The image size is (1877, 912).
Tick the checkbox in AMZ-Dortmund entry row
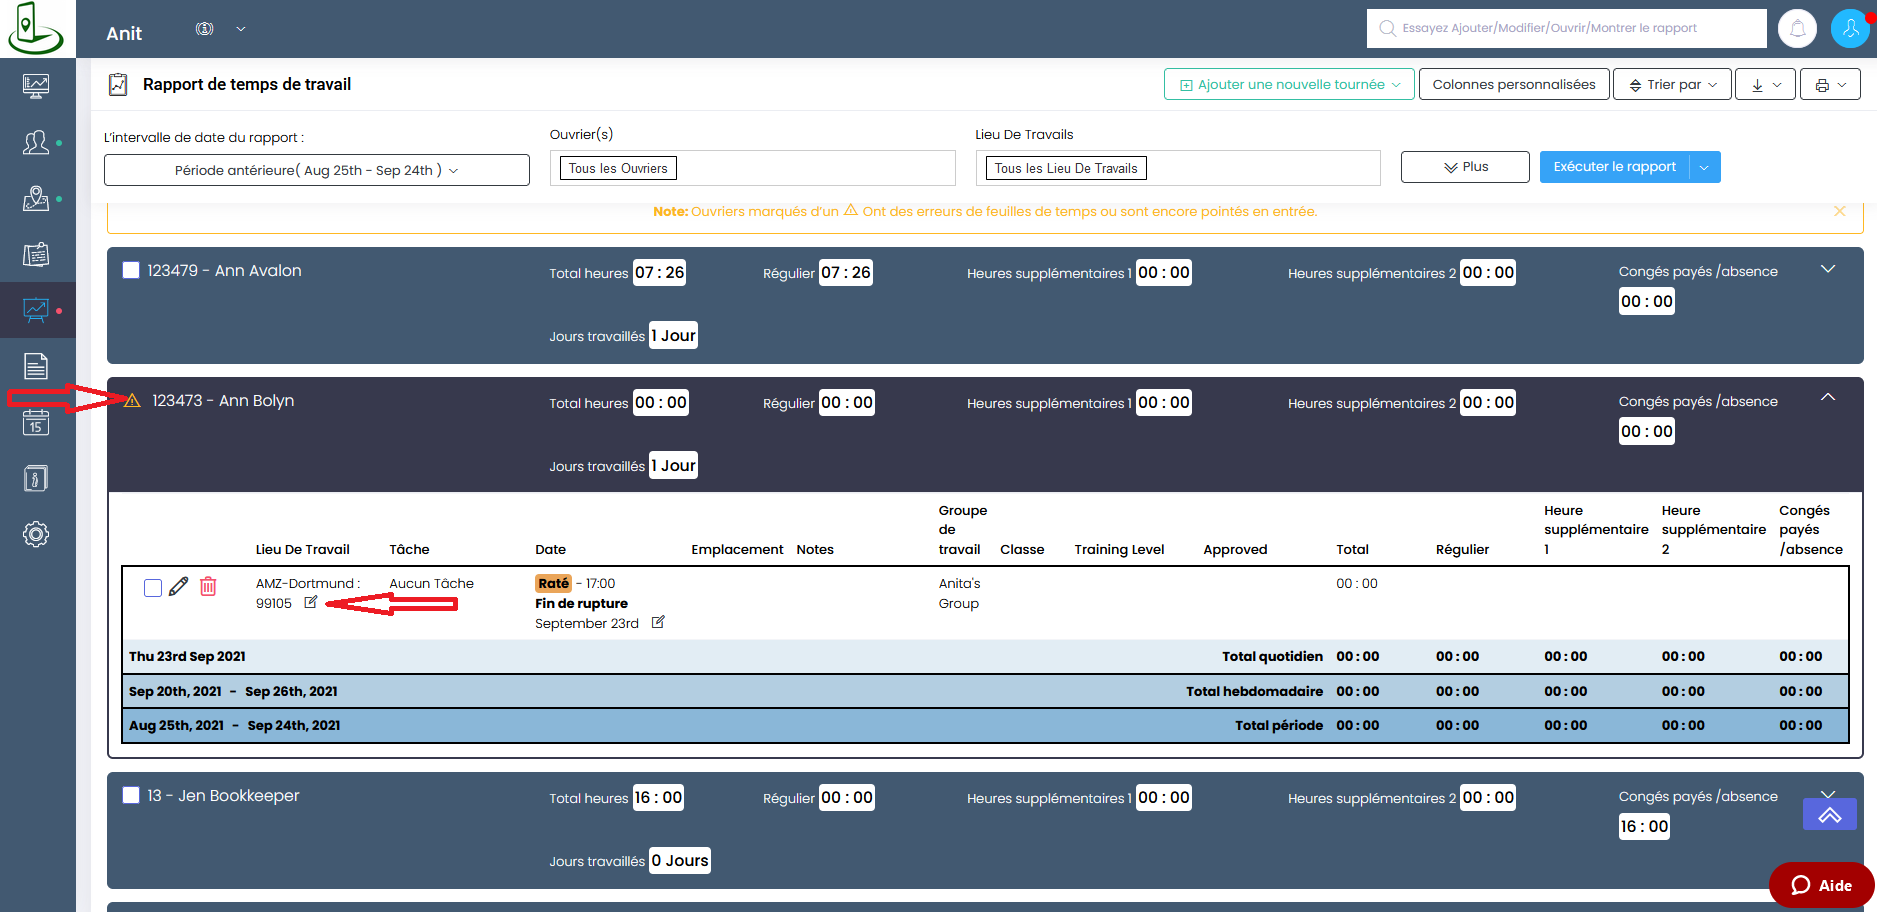click(153, 588)
